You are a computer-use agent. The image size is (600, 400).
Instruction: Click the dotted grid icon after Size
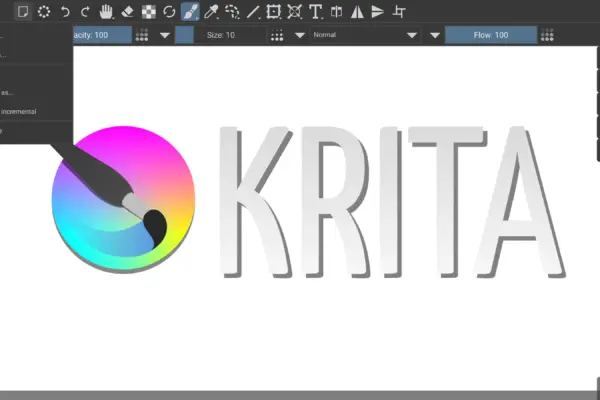(277, 35)
